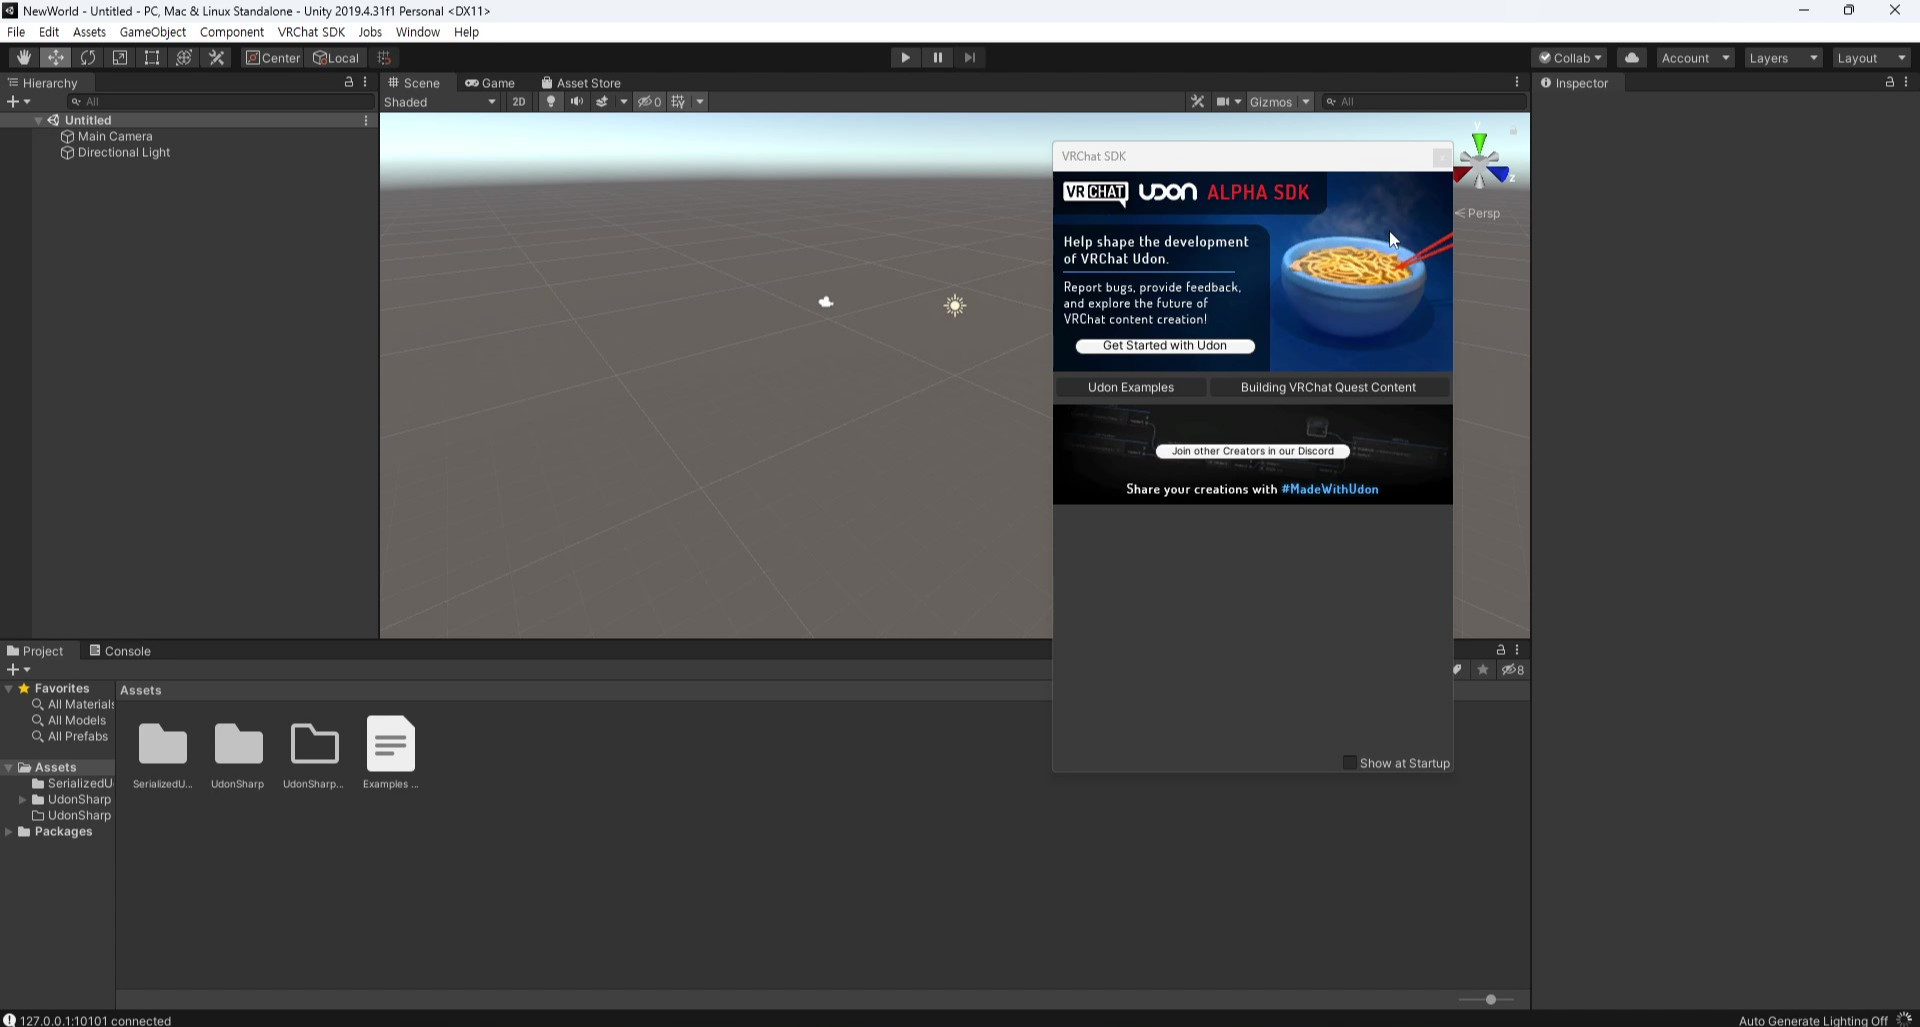1920x1027 pixels.
Task: Switch to the Console tab
Action: 120,651
